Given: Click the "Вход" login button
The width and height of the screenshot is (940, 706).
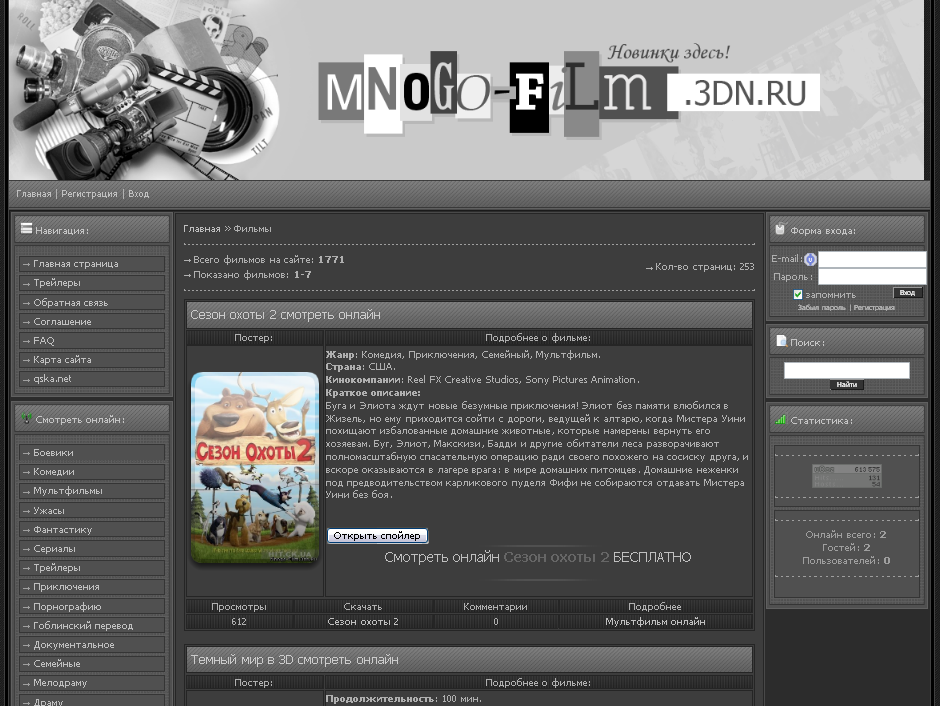Looking at the screenshot, I should (907, 292).
